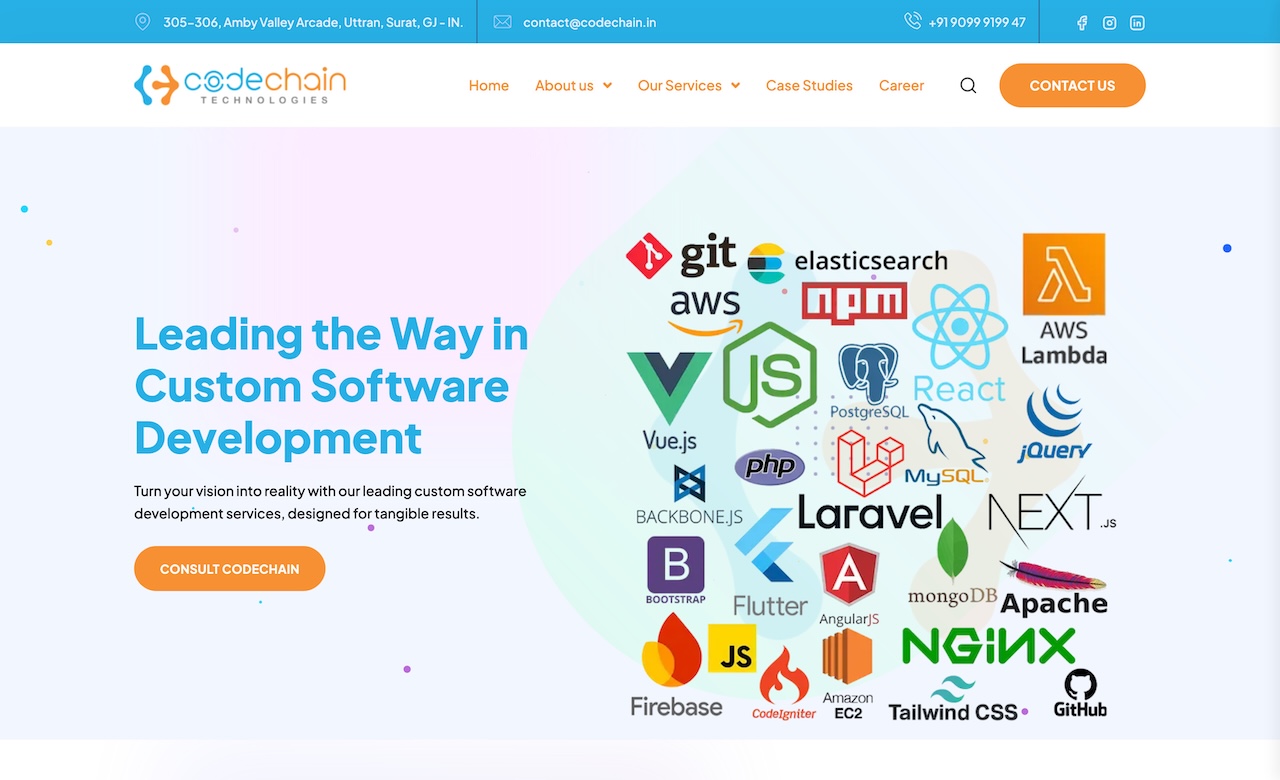The height and width of the screenshot is (780, 1280).
Task: Click the git logo
Action: [681, 256]
